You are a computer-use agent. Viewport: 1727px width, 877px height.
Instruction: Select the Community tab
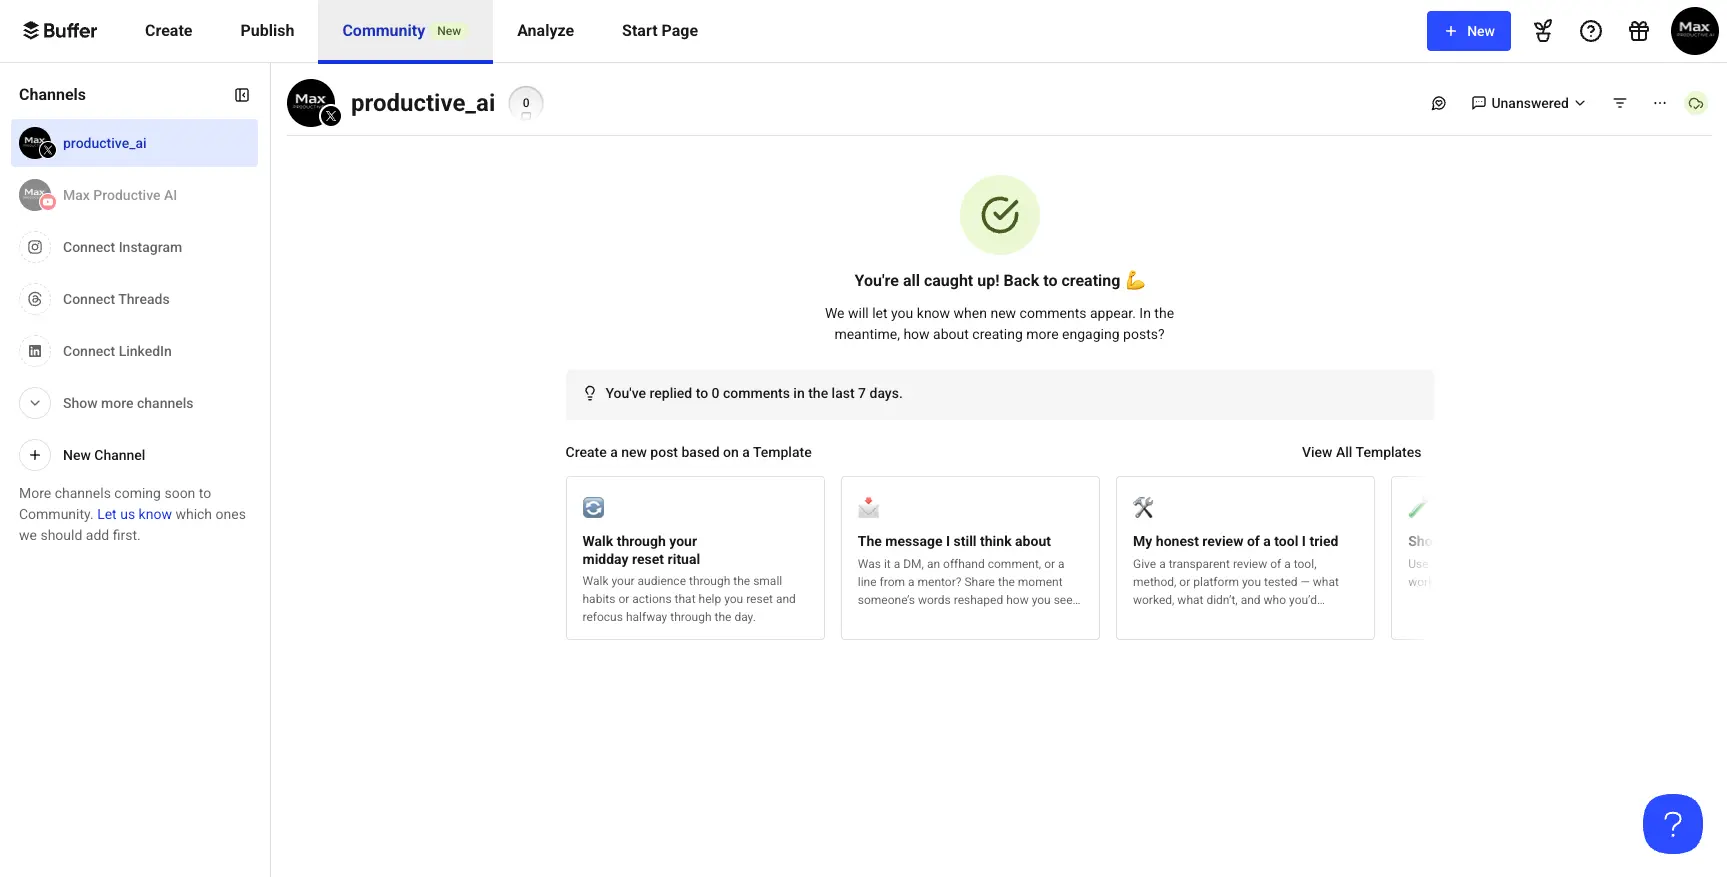pyautogui.click(x=405, y=31)
